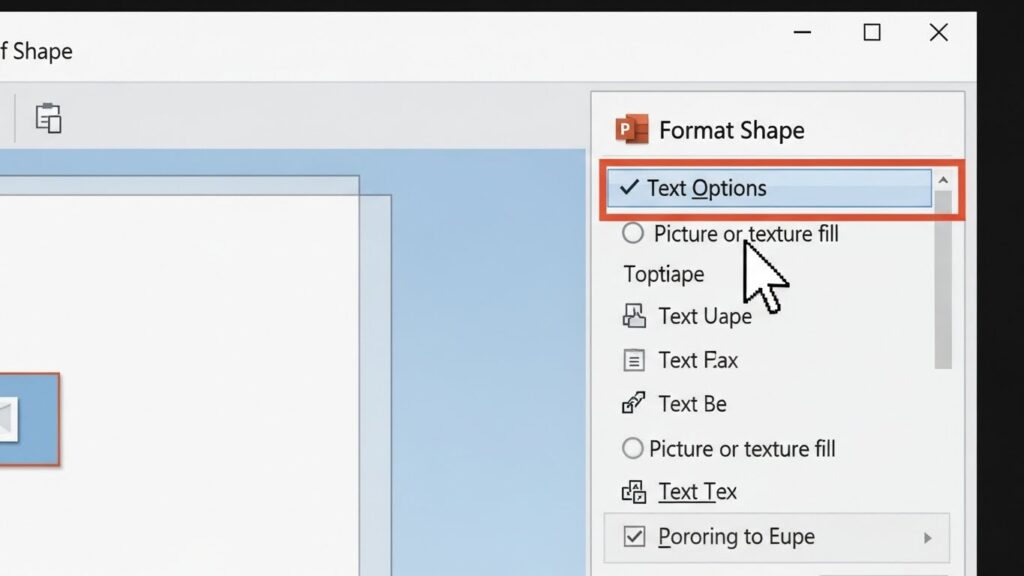
Task: Click the Text Uape label
Action: (704, 317)
